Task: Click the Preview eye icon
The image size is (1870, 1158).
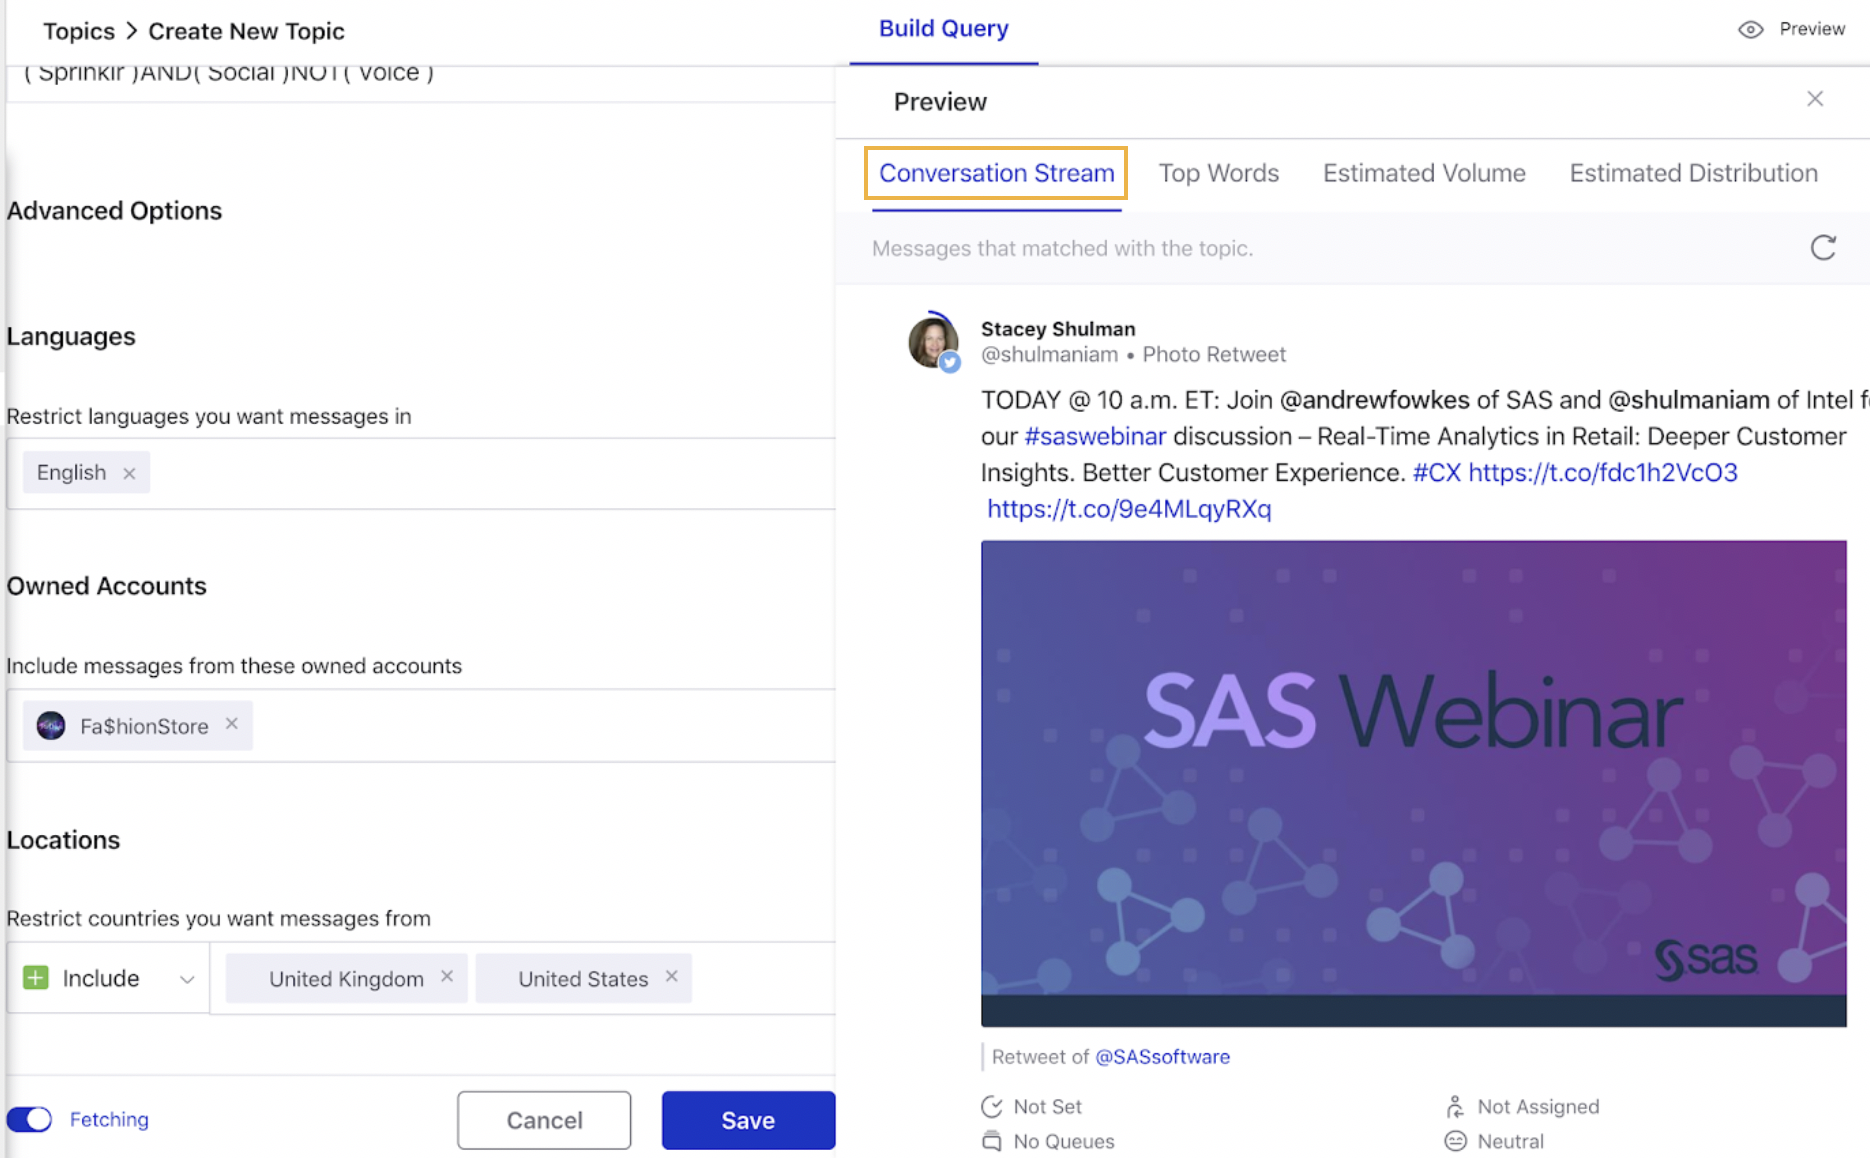Action: [x=1750, y=30]
